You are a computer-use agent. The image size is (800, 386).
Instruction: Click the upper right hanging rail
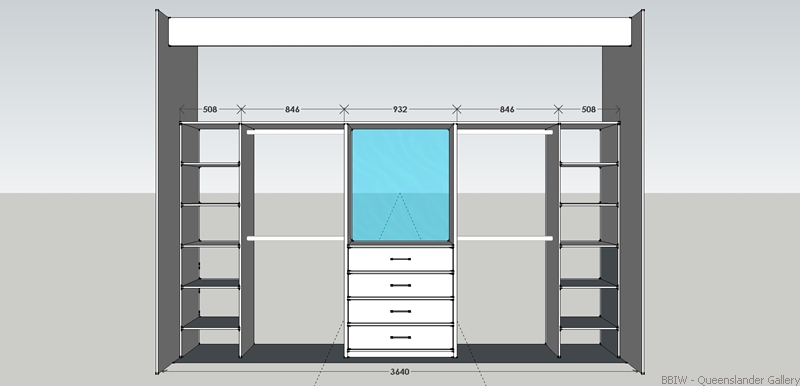505,132
